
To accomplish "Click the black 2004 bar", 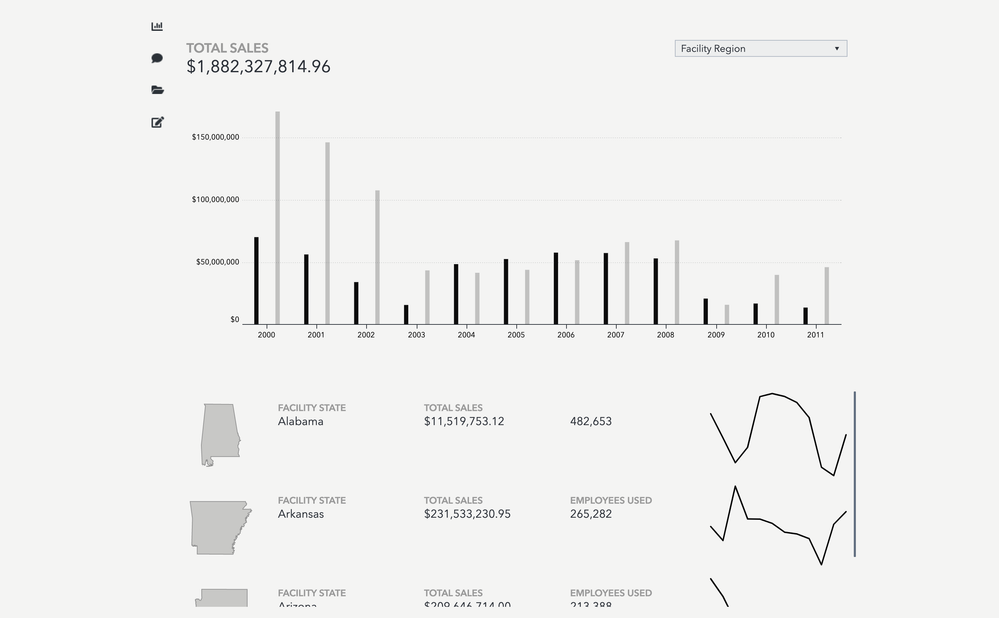I will tap(456, 294).
